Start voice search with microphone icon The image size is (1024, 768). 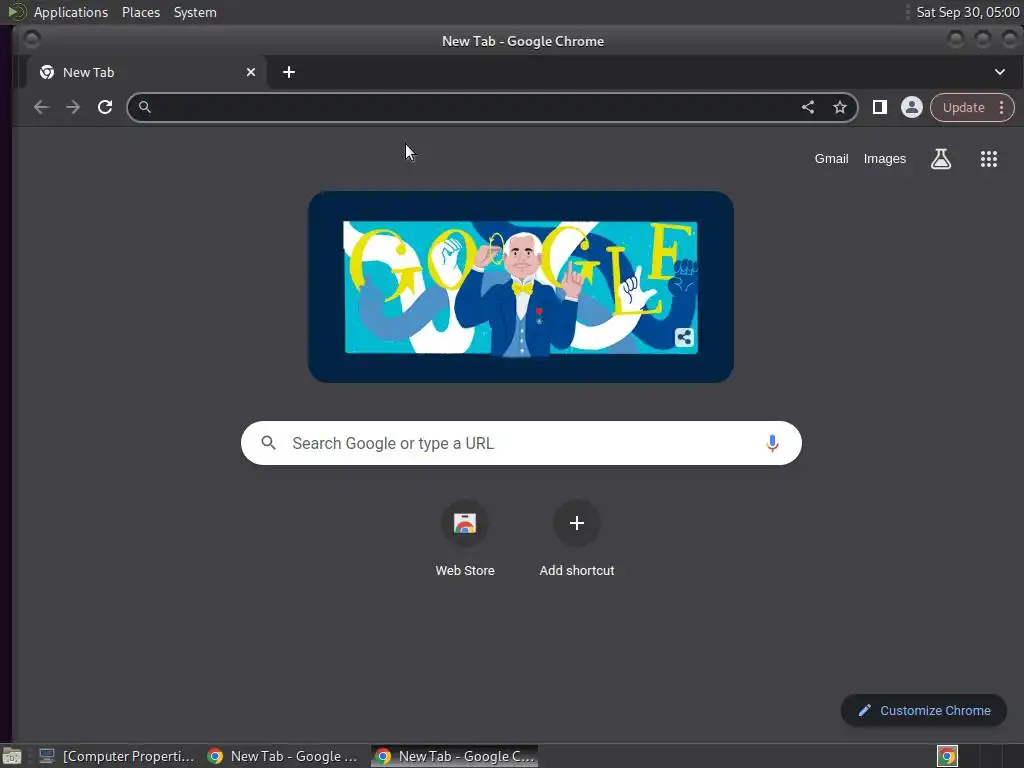coord(772,443)
